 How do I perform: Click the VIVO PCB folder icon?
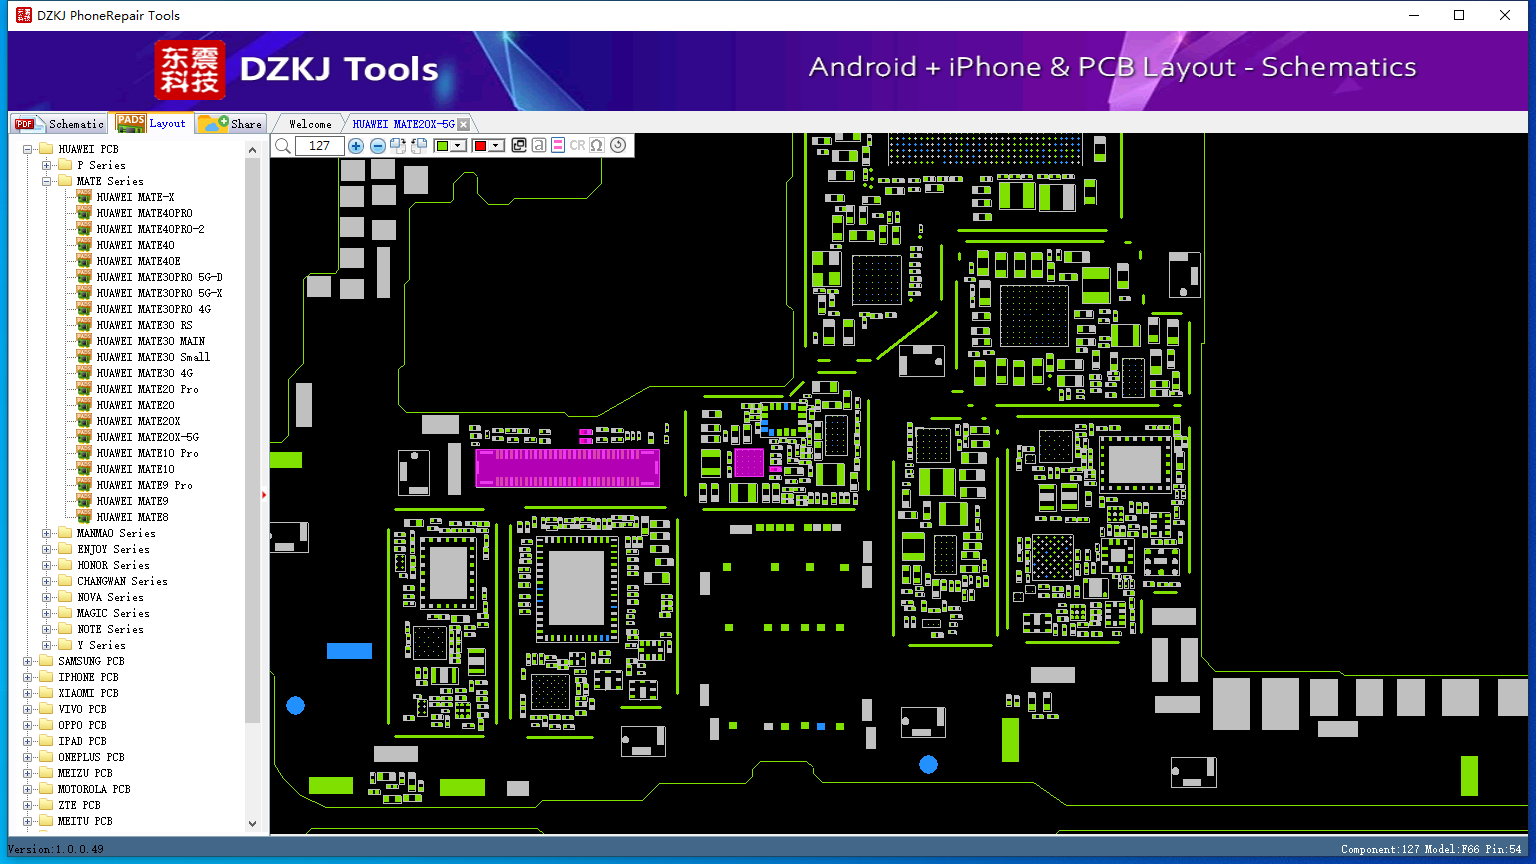coord(46,709)
